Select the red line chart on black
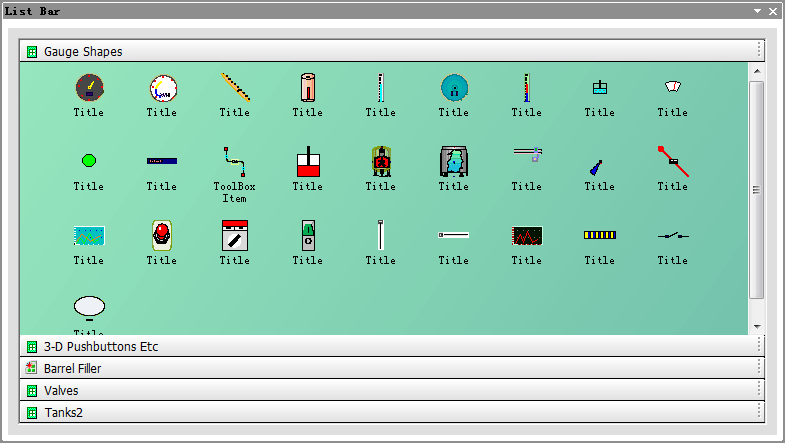 coord(526,235)
